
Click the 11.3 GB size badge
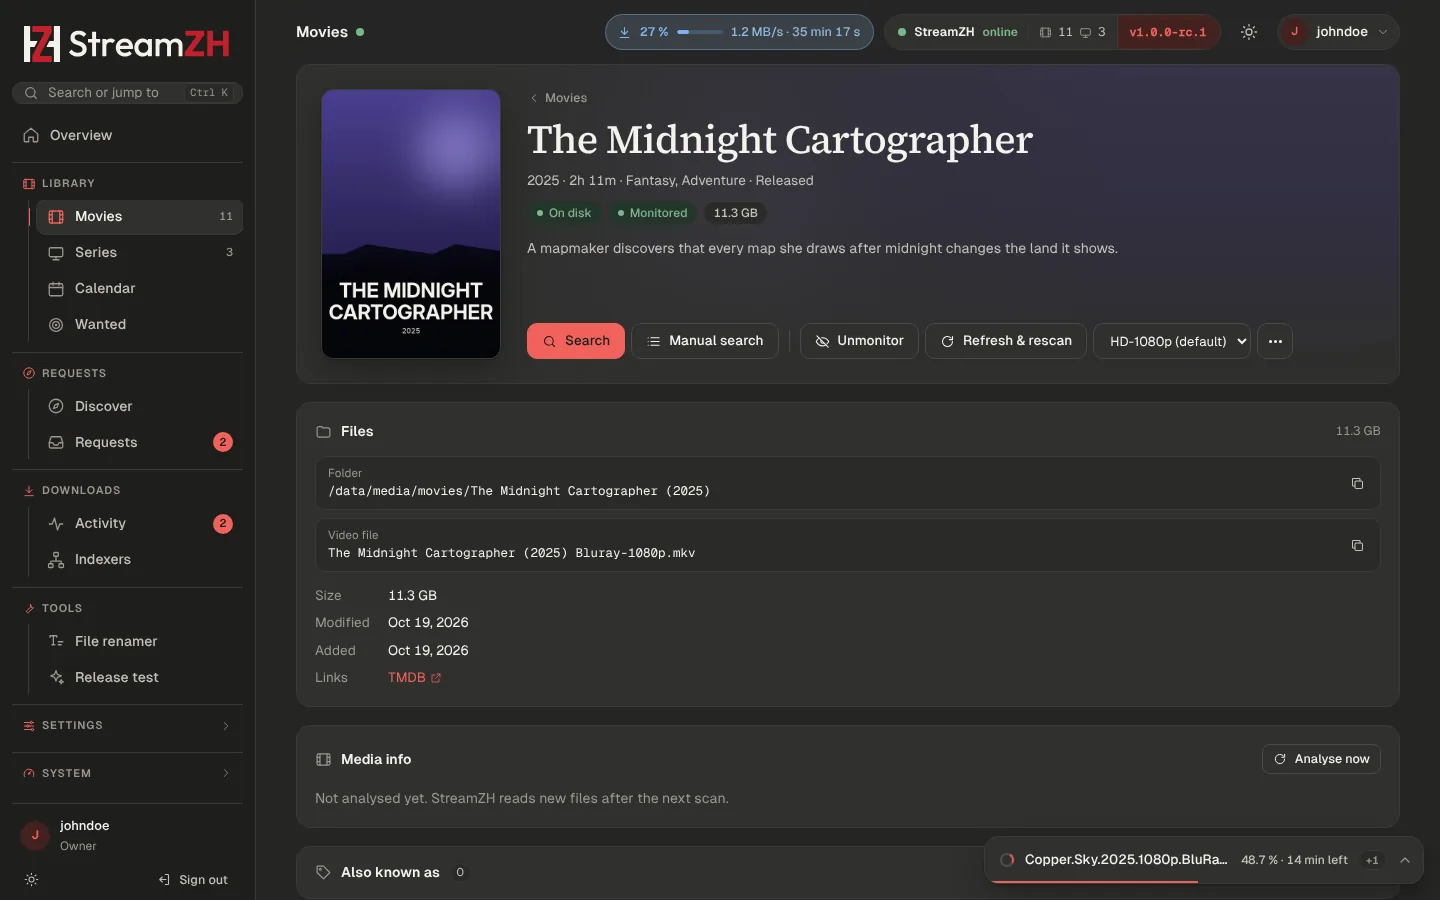click(x=735, y=213)
